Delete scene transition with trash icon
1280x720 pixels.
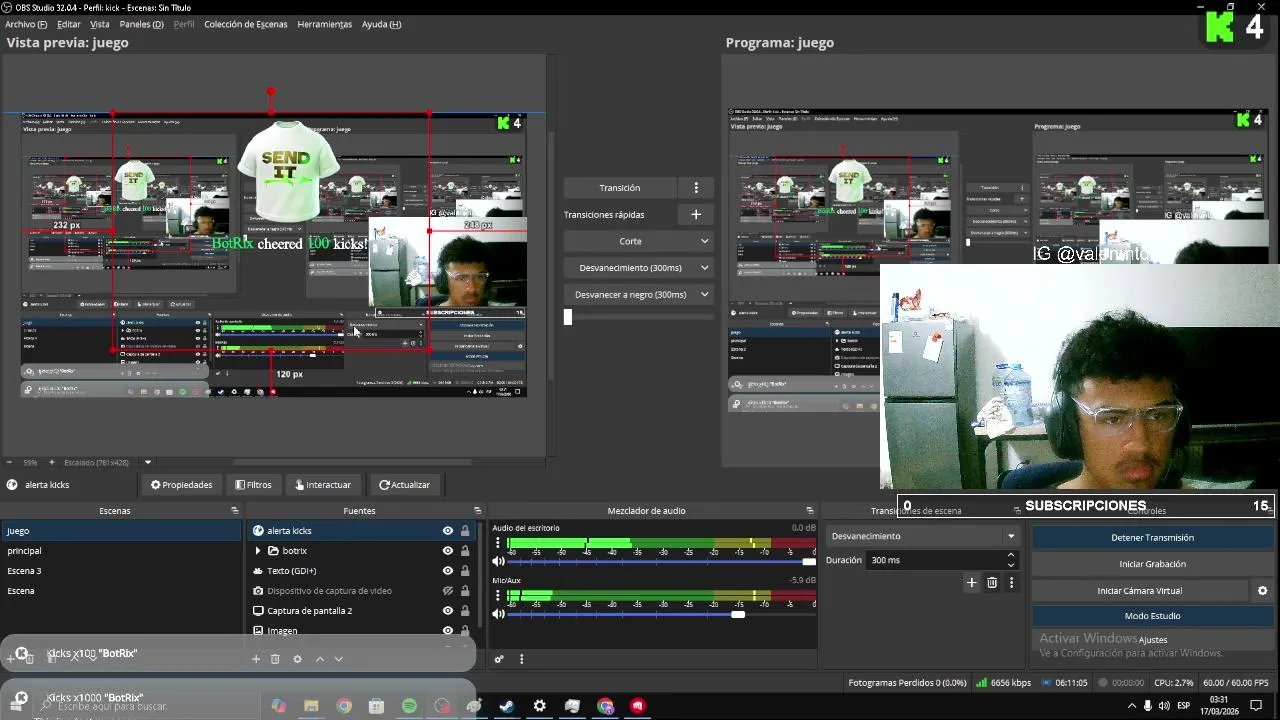coord(992,583)
